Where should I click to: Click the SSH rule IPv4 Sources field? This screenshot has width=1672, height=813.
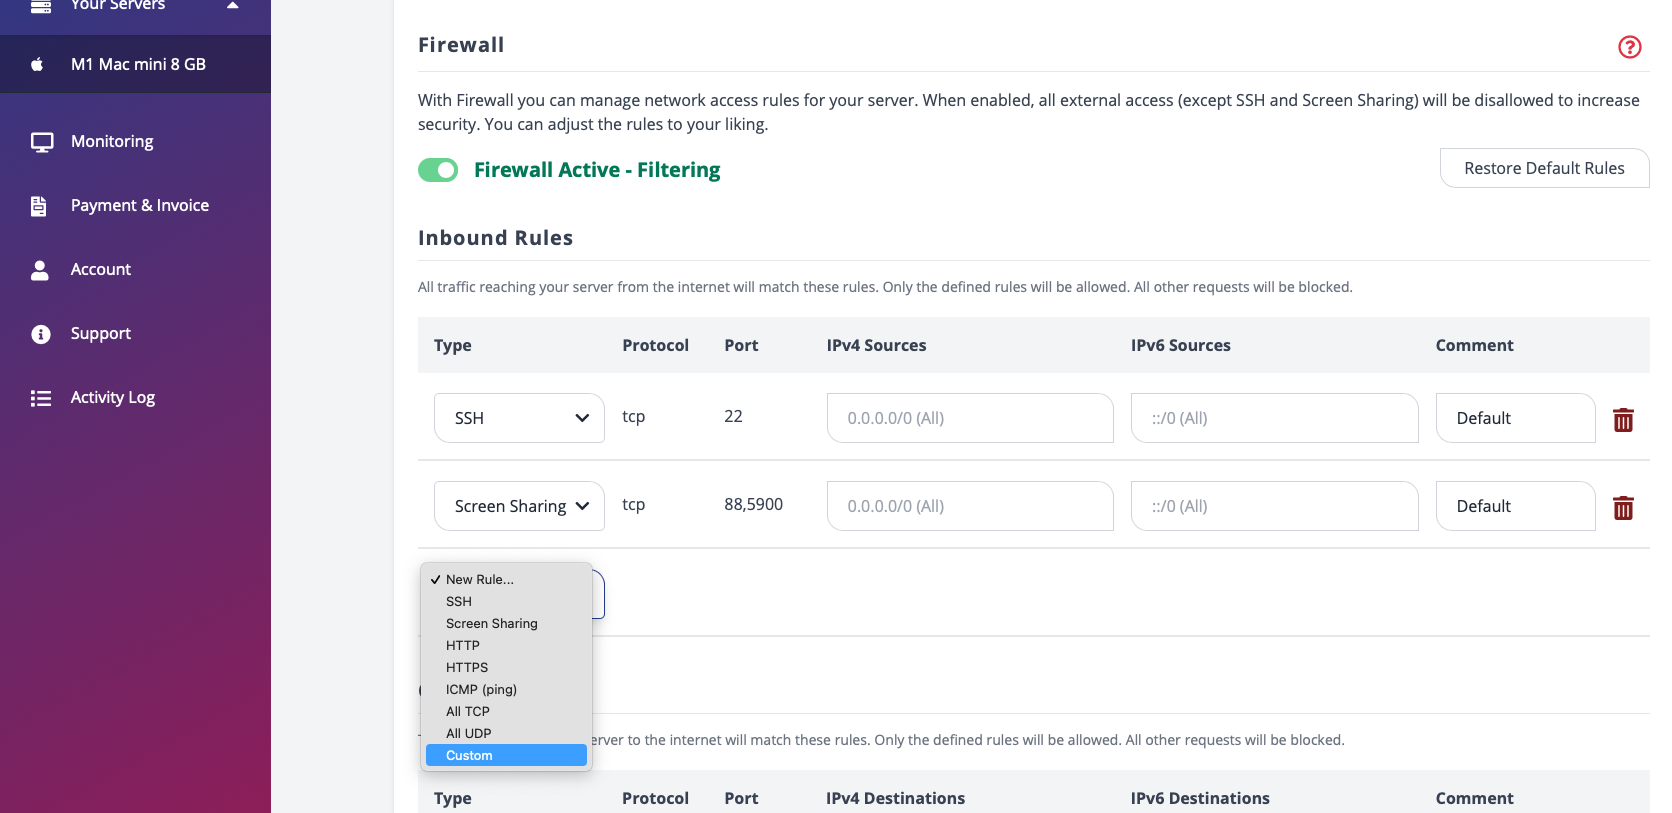tap(969, 418)
